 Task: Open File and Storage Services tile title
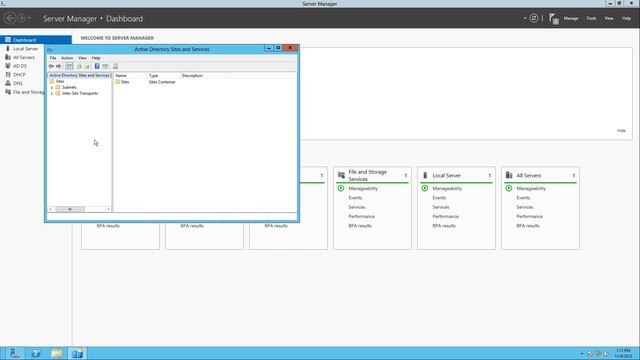pos(367,176)
